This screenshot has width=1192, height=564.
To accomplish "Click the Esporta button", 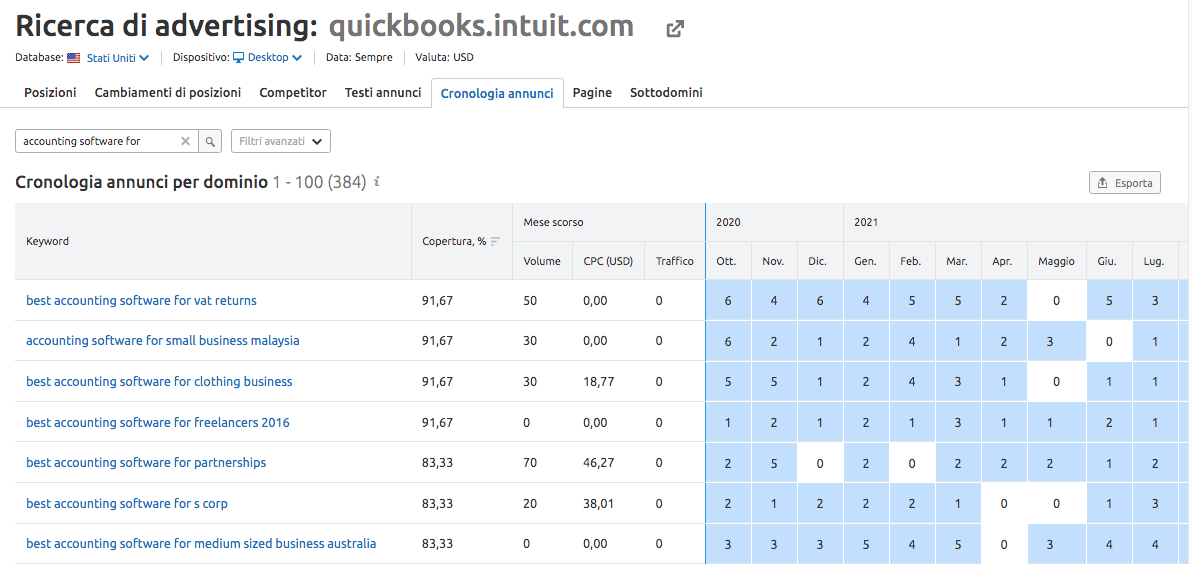I will tap(1125, 183).
